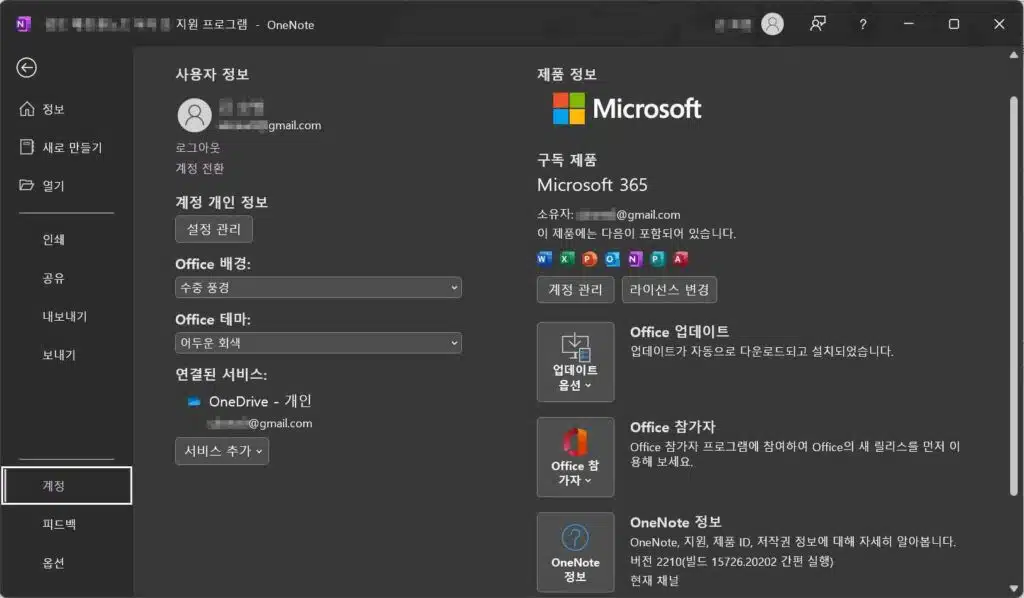
Task: Click the 설정 관리 button
Action: click(x=214, y=229)
